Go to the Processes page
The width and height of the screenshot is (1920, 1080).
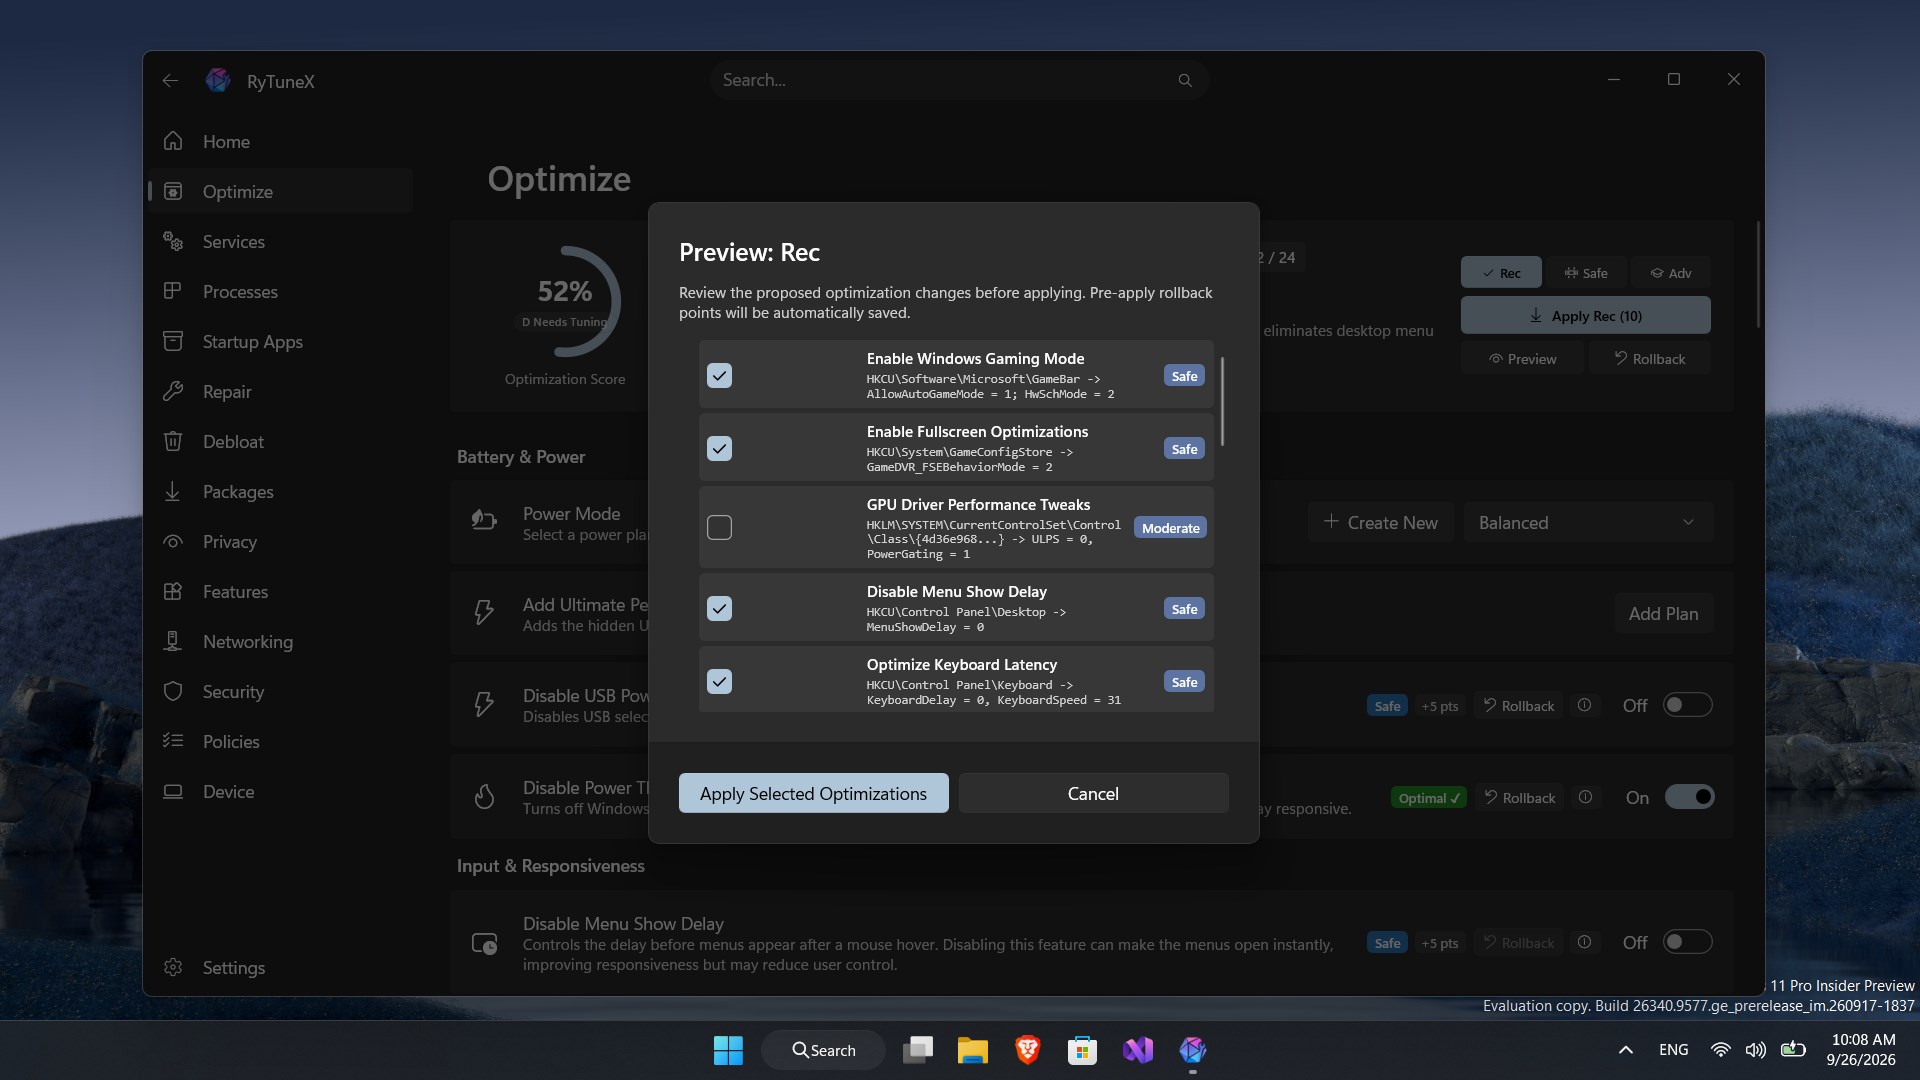point(280,291)
